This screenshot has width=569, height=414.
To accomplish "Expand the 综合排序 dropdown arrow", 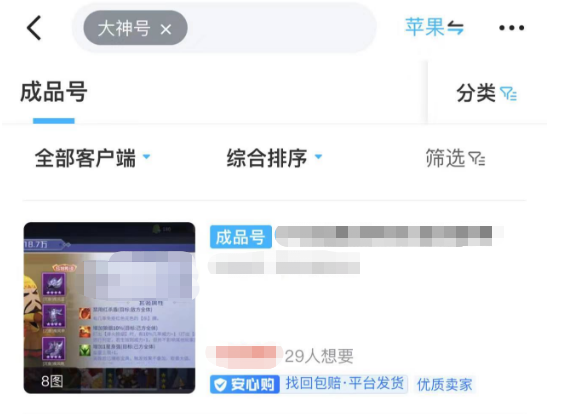I will coord(318,157).
